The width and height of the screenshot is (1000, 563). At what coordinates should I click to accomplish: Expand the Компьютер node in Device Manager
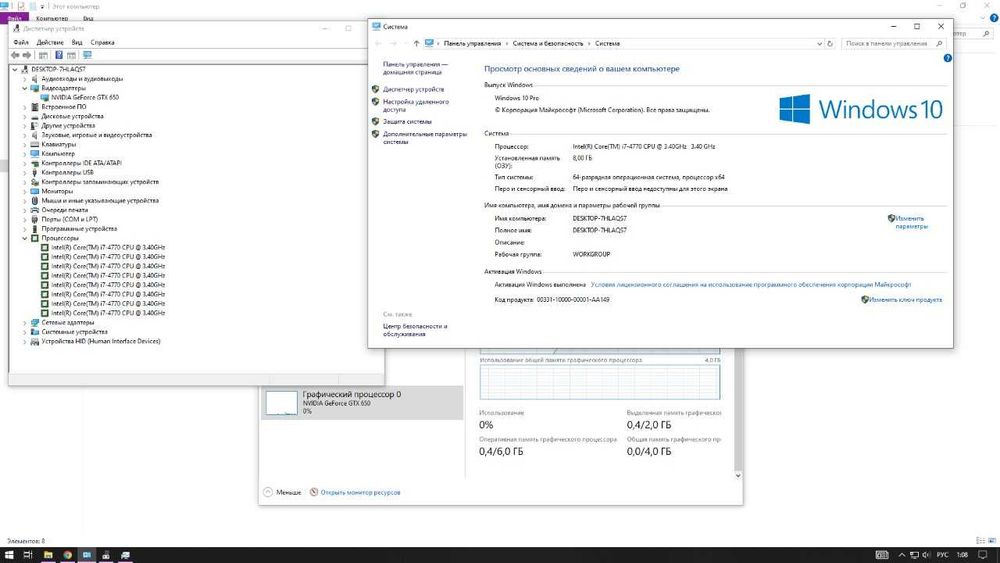coord(25,154)
